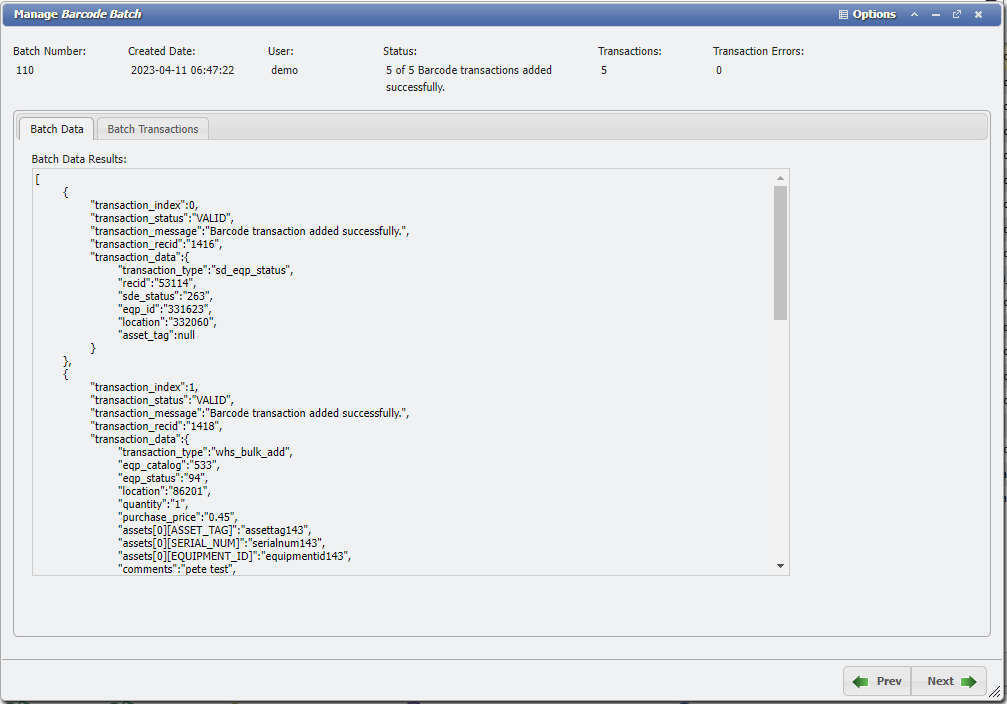Viewport: 1007px width, 704px height.
Task: Minimize the Manage Barcode Batch window
Action: 935,13
